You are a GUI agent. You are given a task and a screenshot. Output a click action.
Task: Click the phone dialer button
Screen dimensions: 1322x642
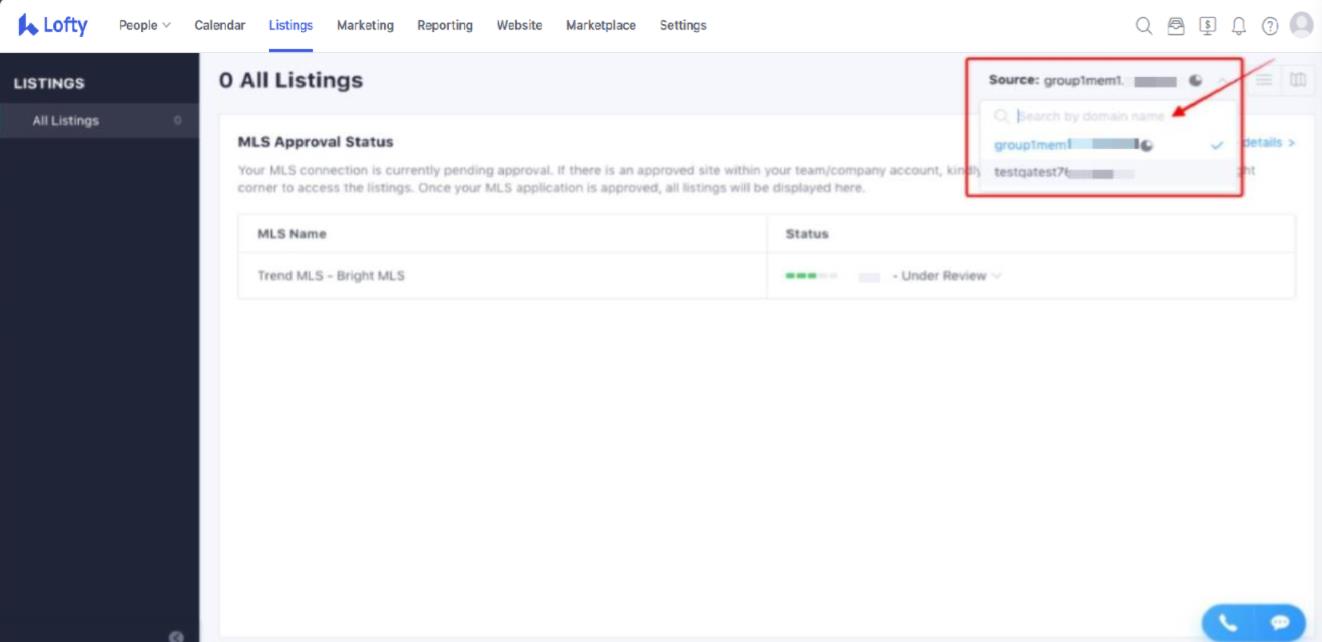click(1228, 622)
